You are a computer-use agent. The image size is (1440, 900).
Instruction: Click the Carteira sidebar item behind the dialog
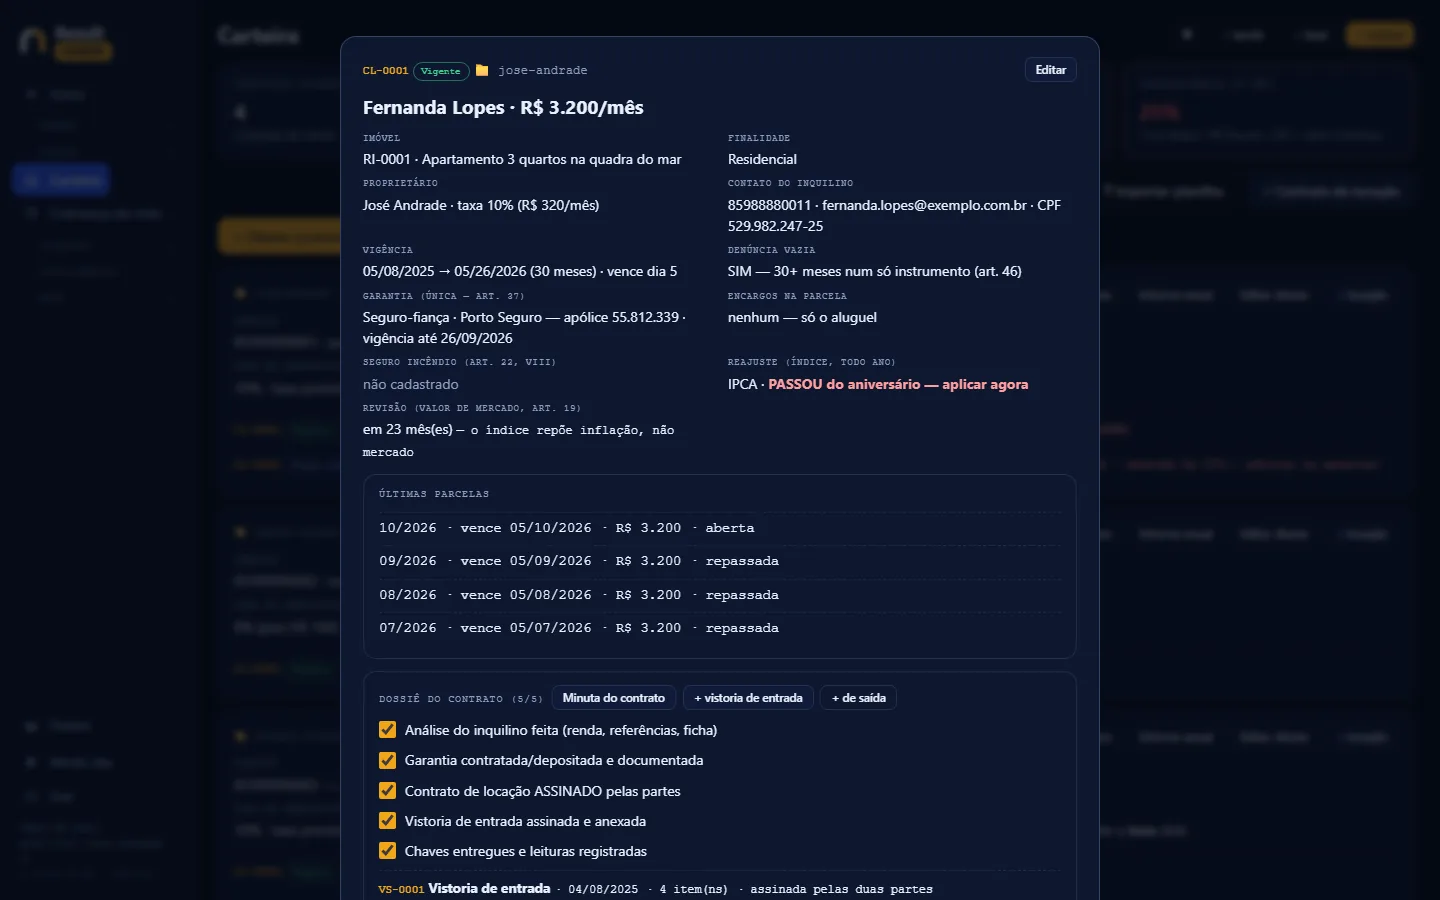[61, 180]
